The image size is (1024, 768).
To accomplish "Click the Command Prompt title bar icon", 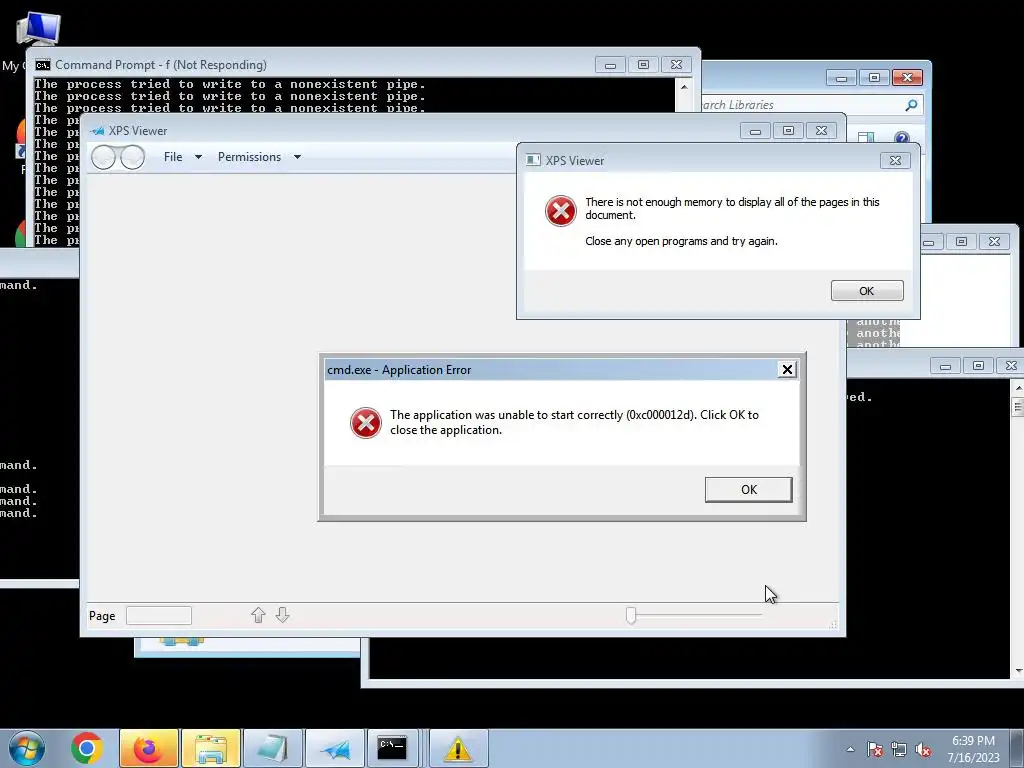I will (43, 65).
